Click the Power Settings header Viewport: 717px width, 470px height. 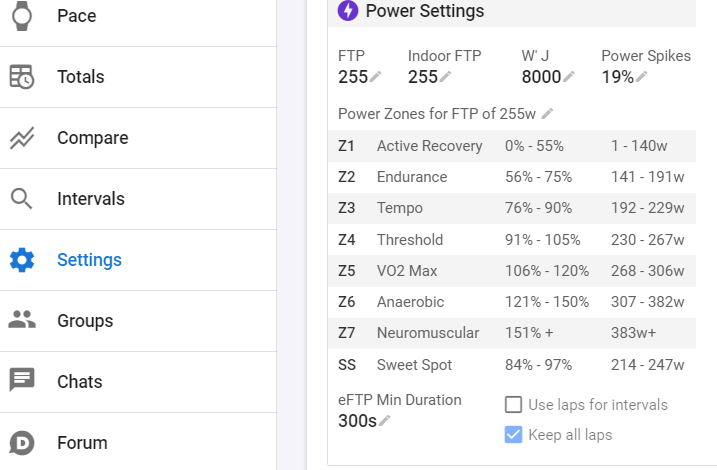coord(425,12)
